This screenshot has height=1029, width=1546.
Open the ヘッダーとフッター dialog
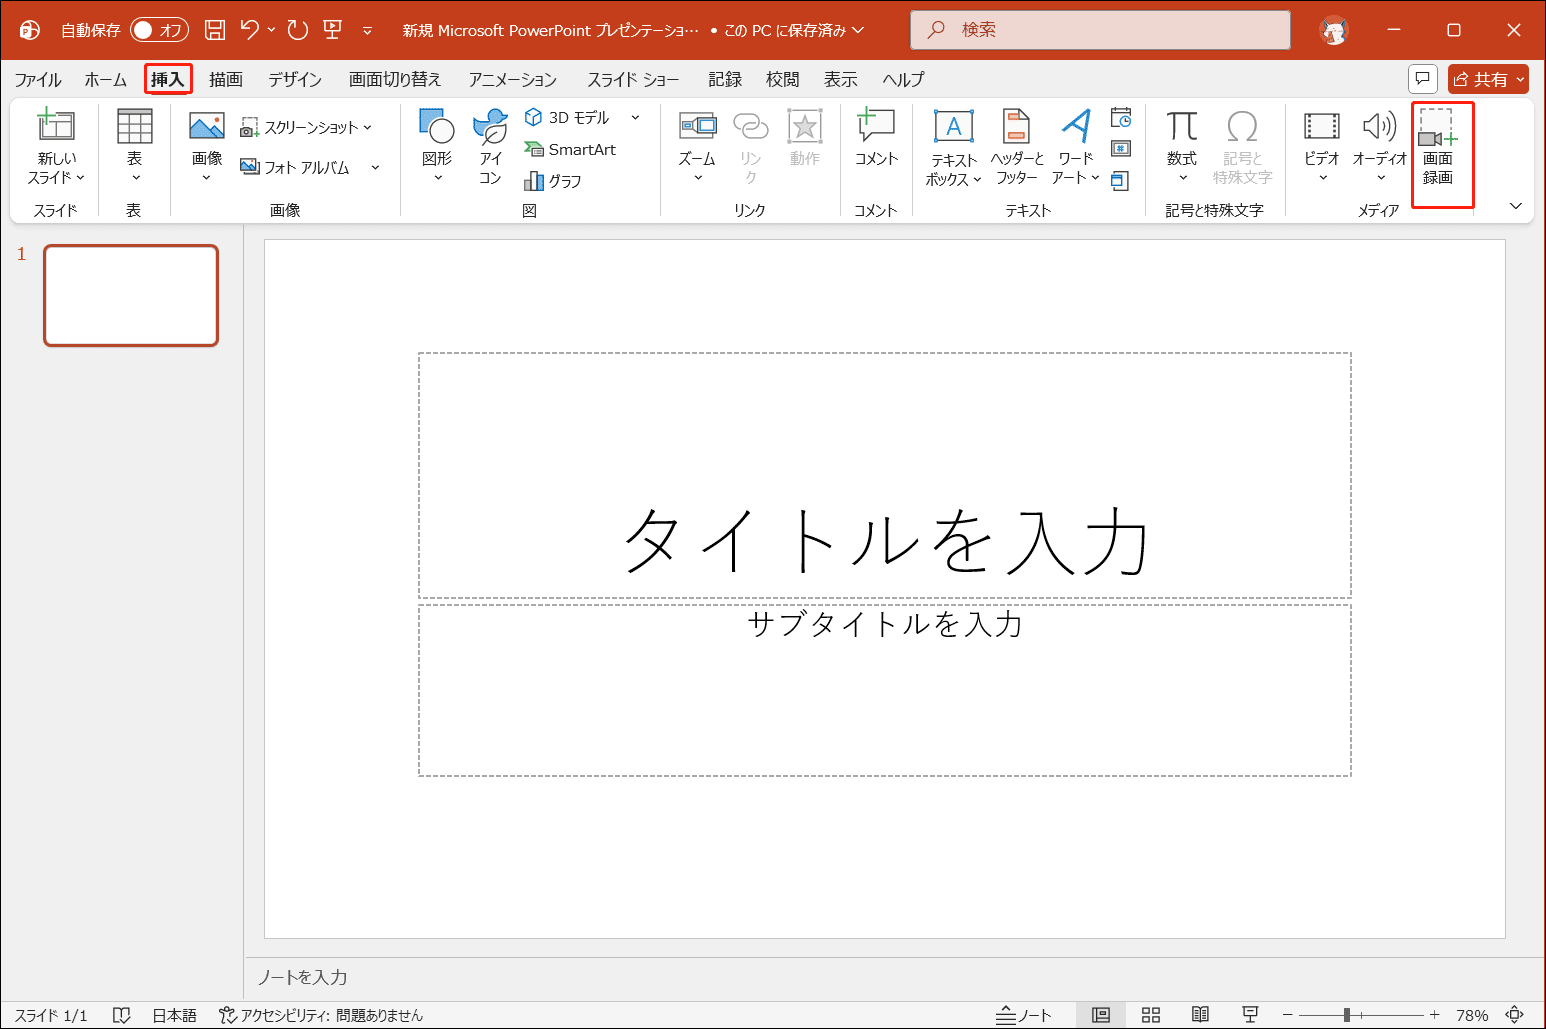pyautogui.click(x=1016, y=148)
